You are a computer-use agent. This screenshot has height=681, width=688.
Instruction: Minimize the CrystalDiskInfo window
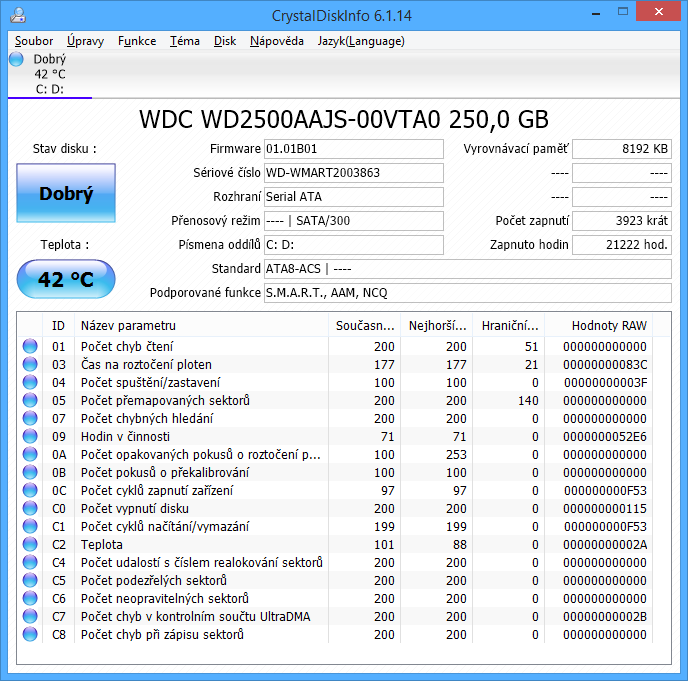click(x=596, y=14)
